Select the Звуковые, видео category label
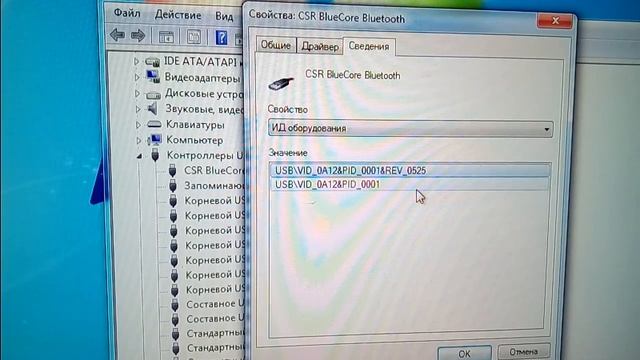640x360 pixels. [x=204, y=109]
